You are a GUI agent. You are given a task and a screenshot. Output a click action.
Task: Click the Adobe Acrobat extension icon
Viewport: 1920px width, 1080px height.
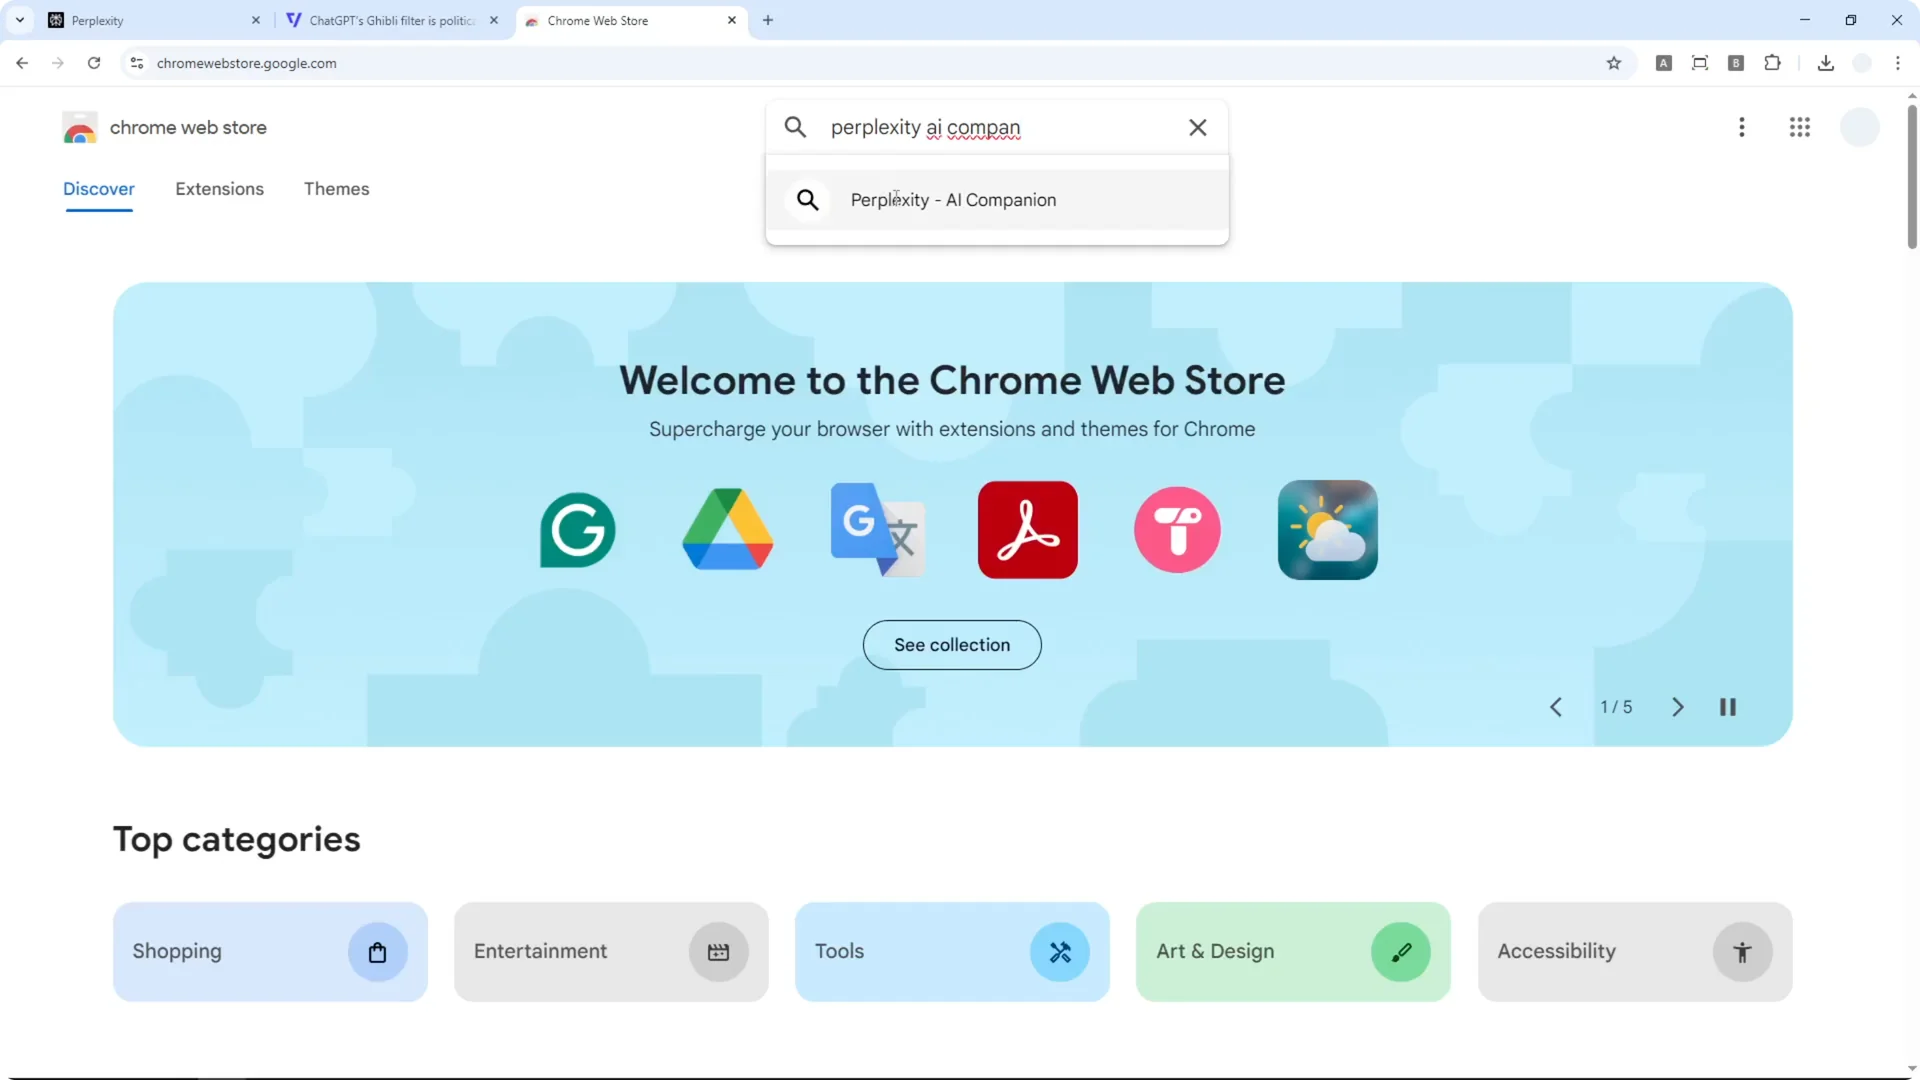1027,530
